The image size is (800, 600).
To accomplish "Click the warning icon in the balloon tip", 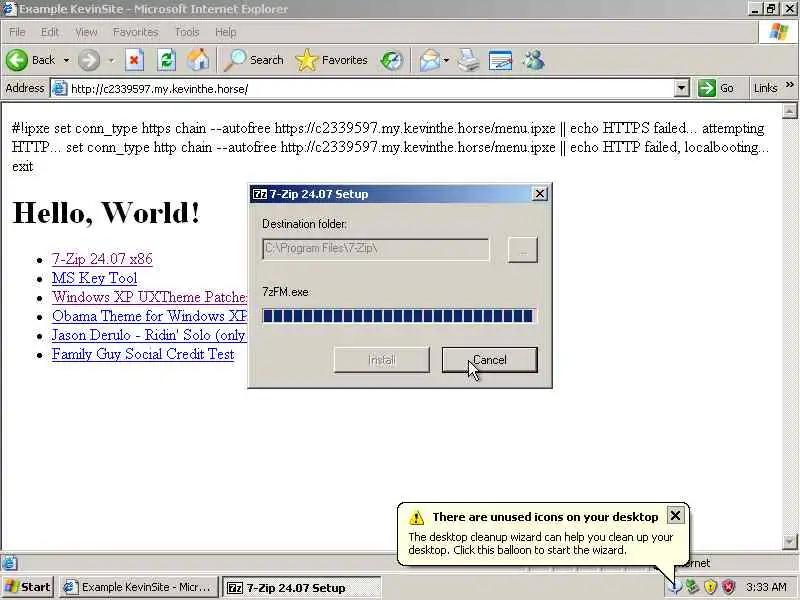I will tap(416, 517).
